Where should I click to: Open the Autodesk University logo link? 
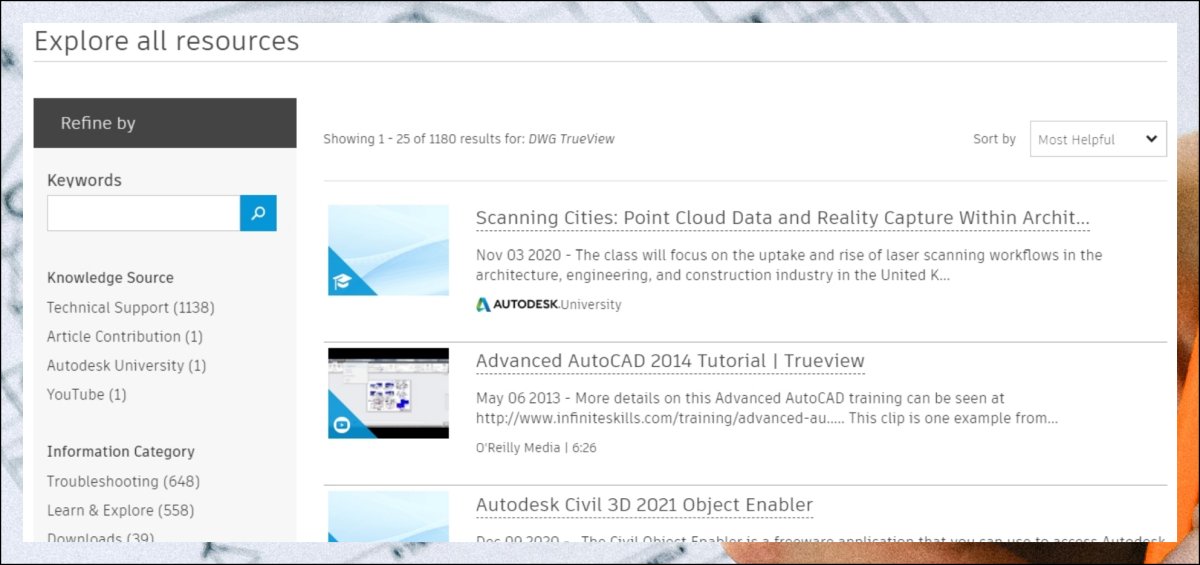pyautogui.click(x=548, y=305)
